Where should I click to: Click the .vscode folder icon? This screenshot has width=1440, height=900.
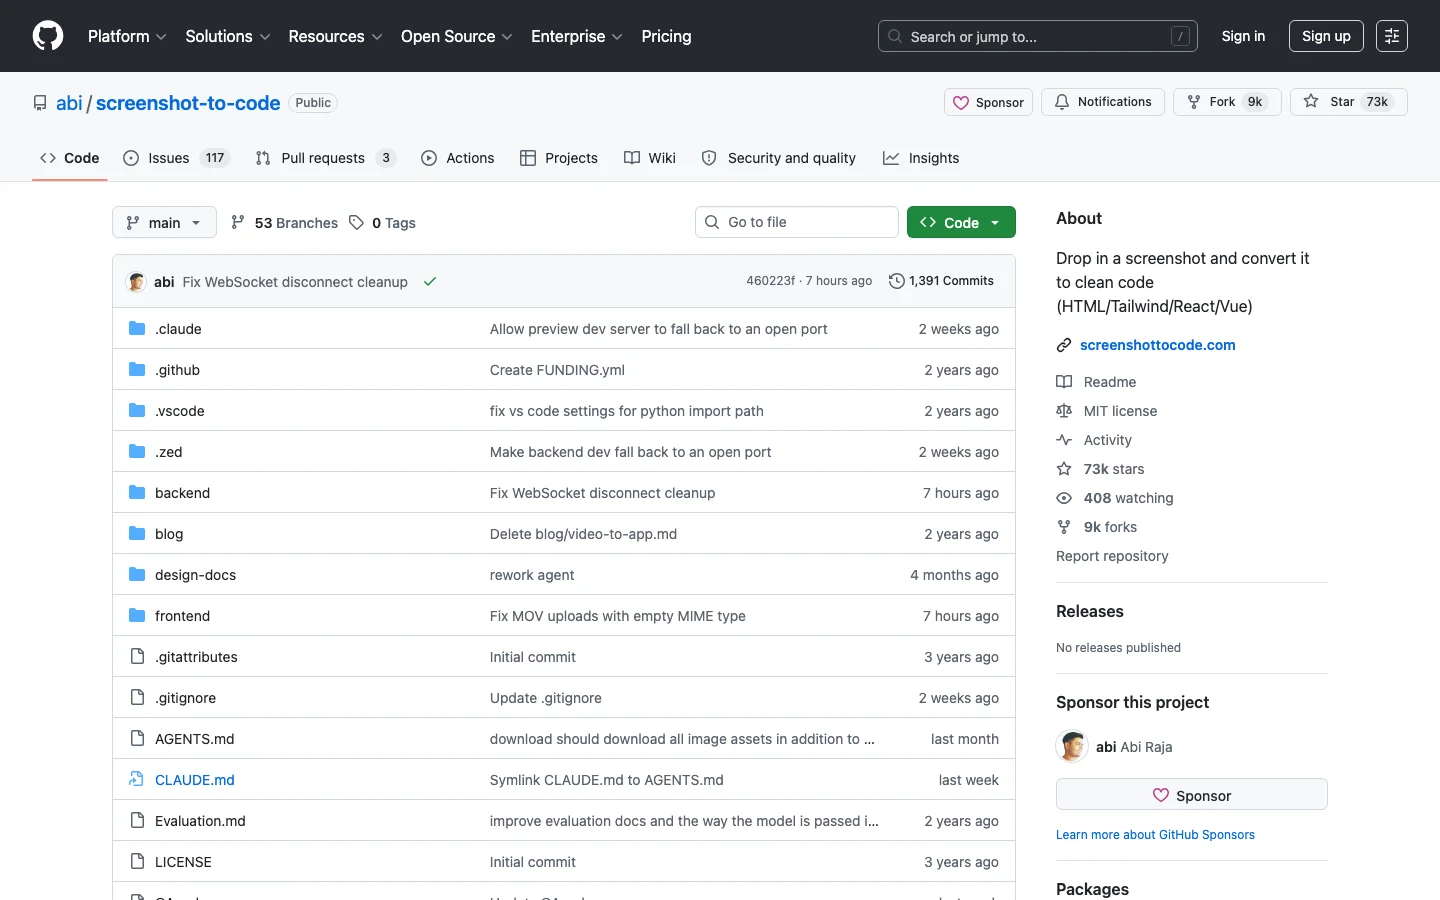pos(137,410)
